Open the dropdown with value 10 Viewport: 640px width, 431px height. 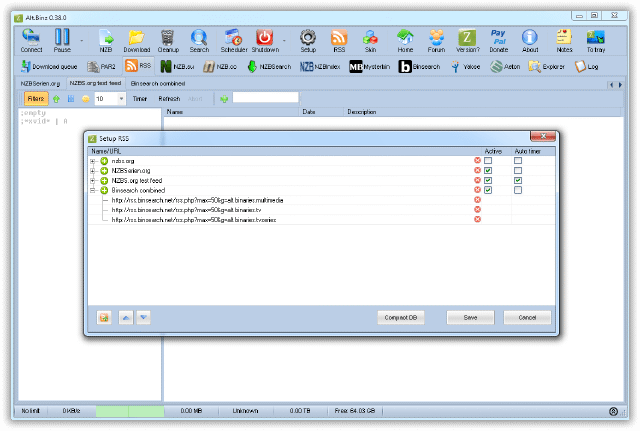121,99
